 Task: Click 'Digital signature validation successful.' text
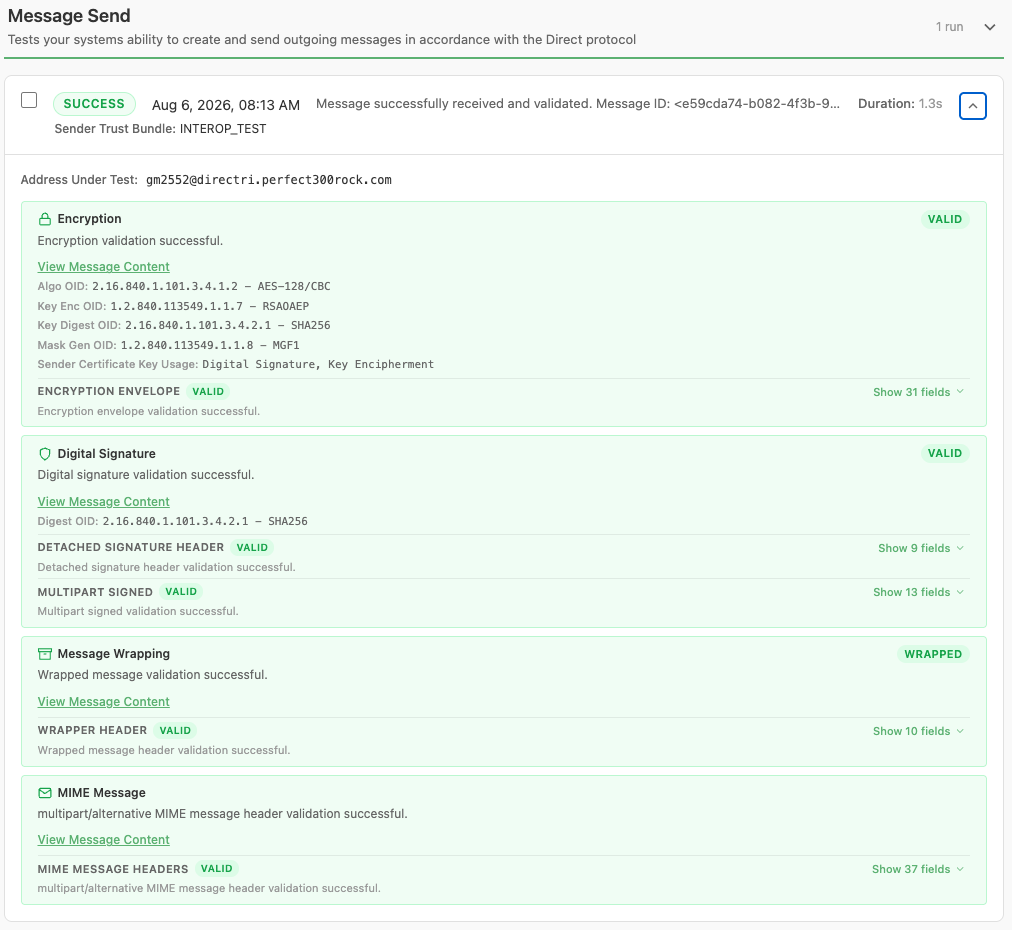click(x=146, y=475)
